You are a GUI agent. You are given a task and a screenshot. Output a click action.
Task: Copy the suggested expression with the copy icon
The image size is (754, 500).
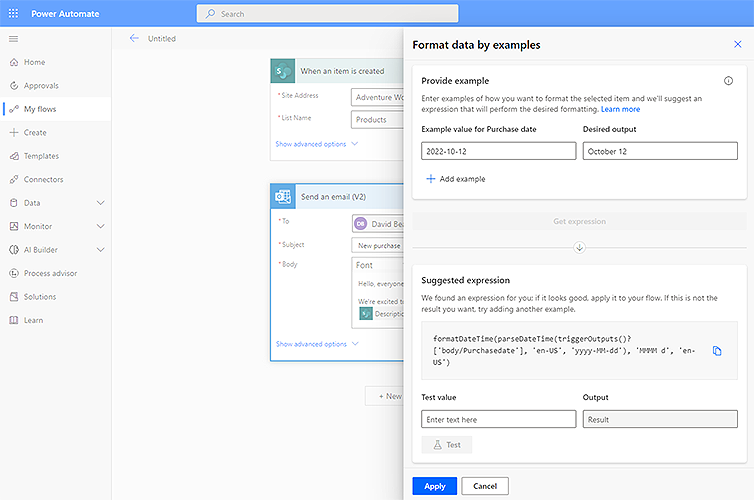point(717,351)
